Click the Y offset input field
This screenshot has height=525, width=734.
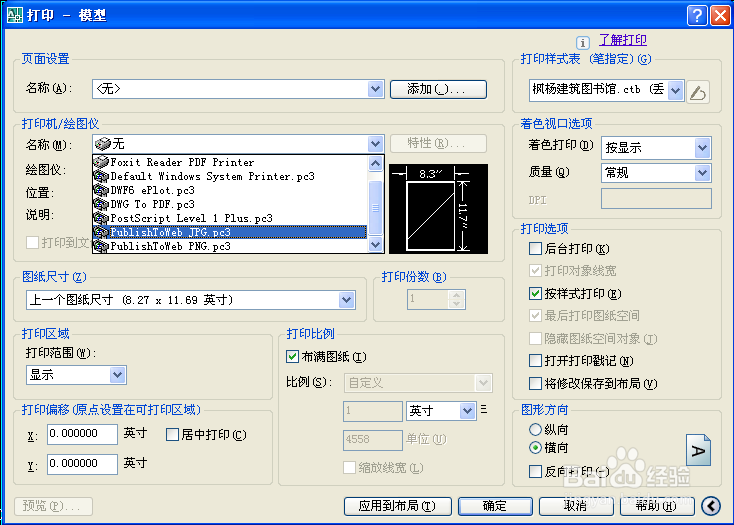click(x=82, y=464)
